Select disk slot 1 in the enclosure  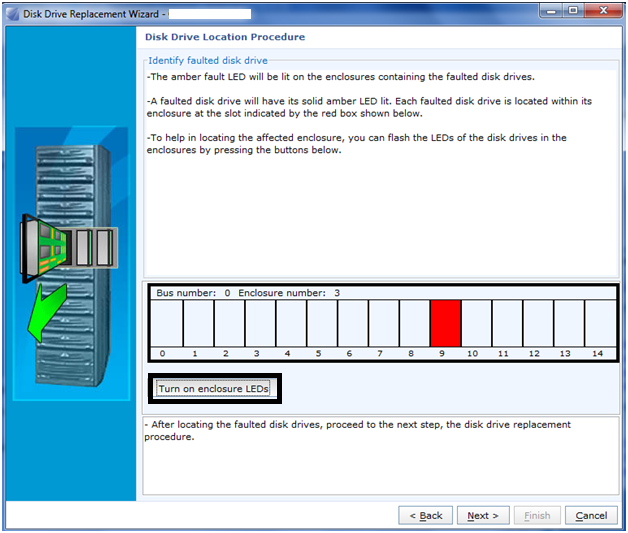[x=198, y=322]
